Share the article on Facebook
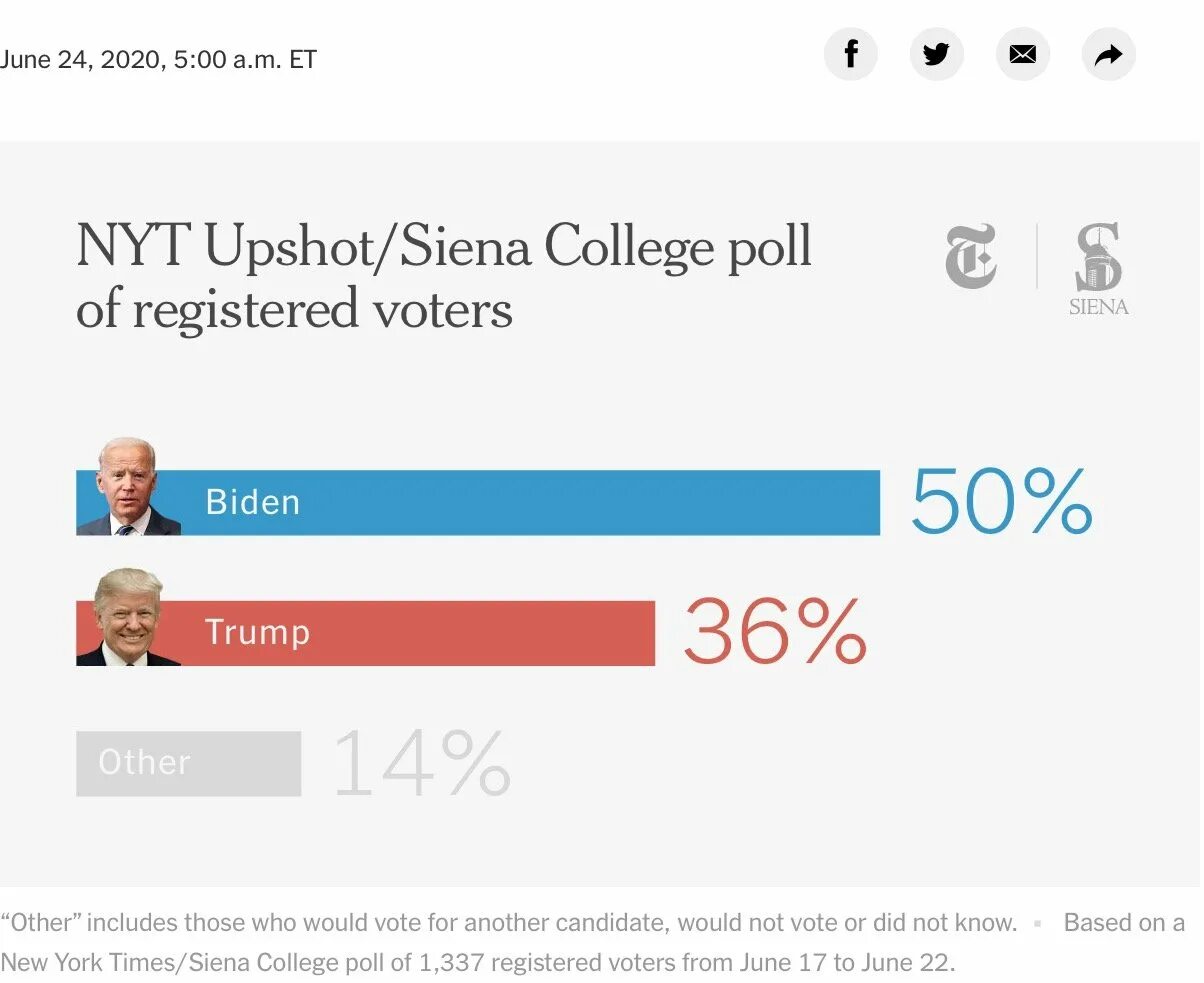Screen dimensions: 1204x983 [850, 54]
